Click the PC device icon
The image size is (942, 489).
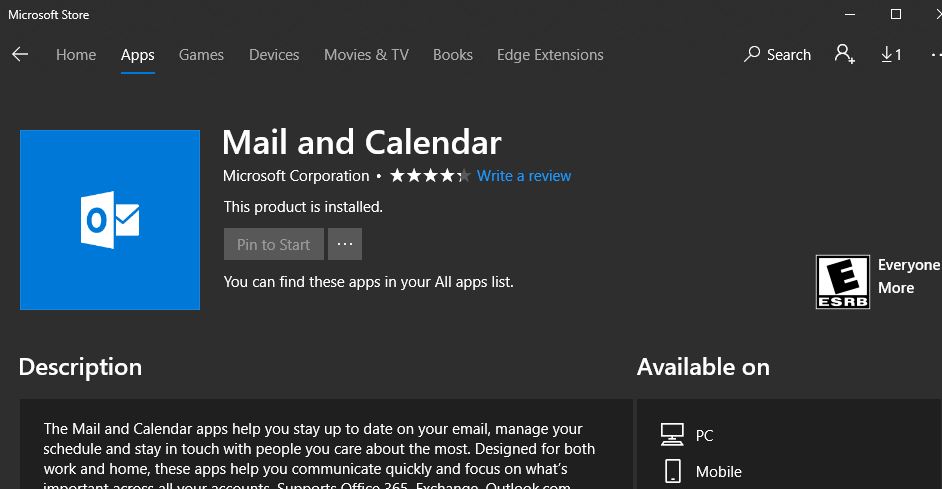tap(672, 435)
